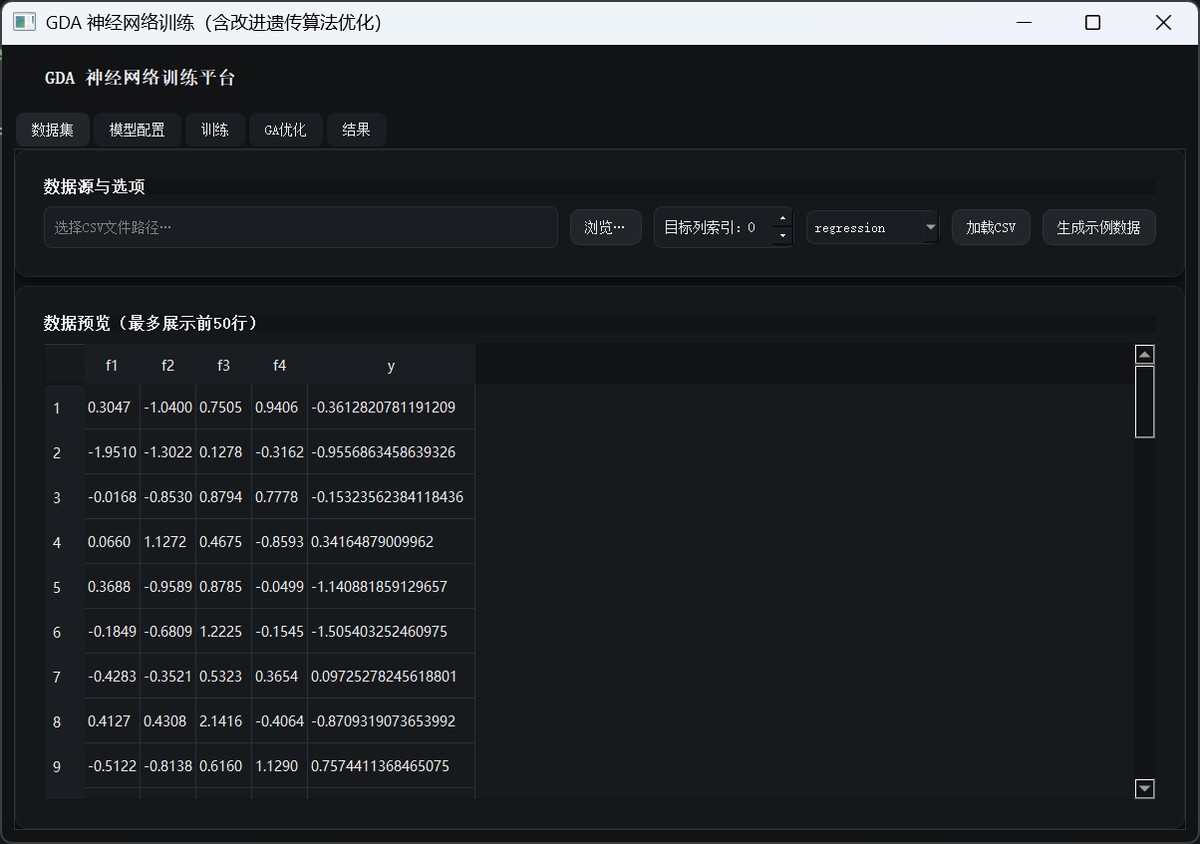The height and width of the screenshot is (844, 1200).
Task: Click scroll-down arrow in data preview
Action: [x=1145, y=789]
